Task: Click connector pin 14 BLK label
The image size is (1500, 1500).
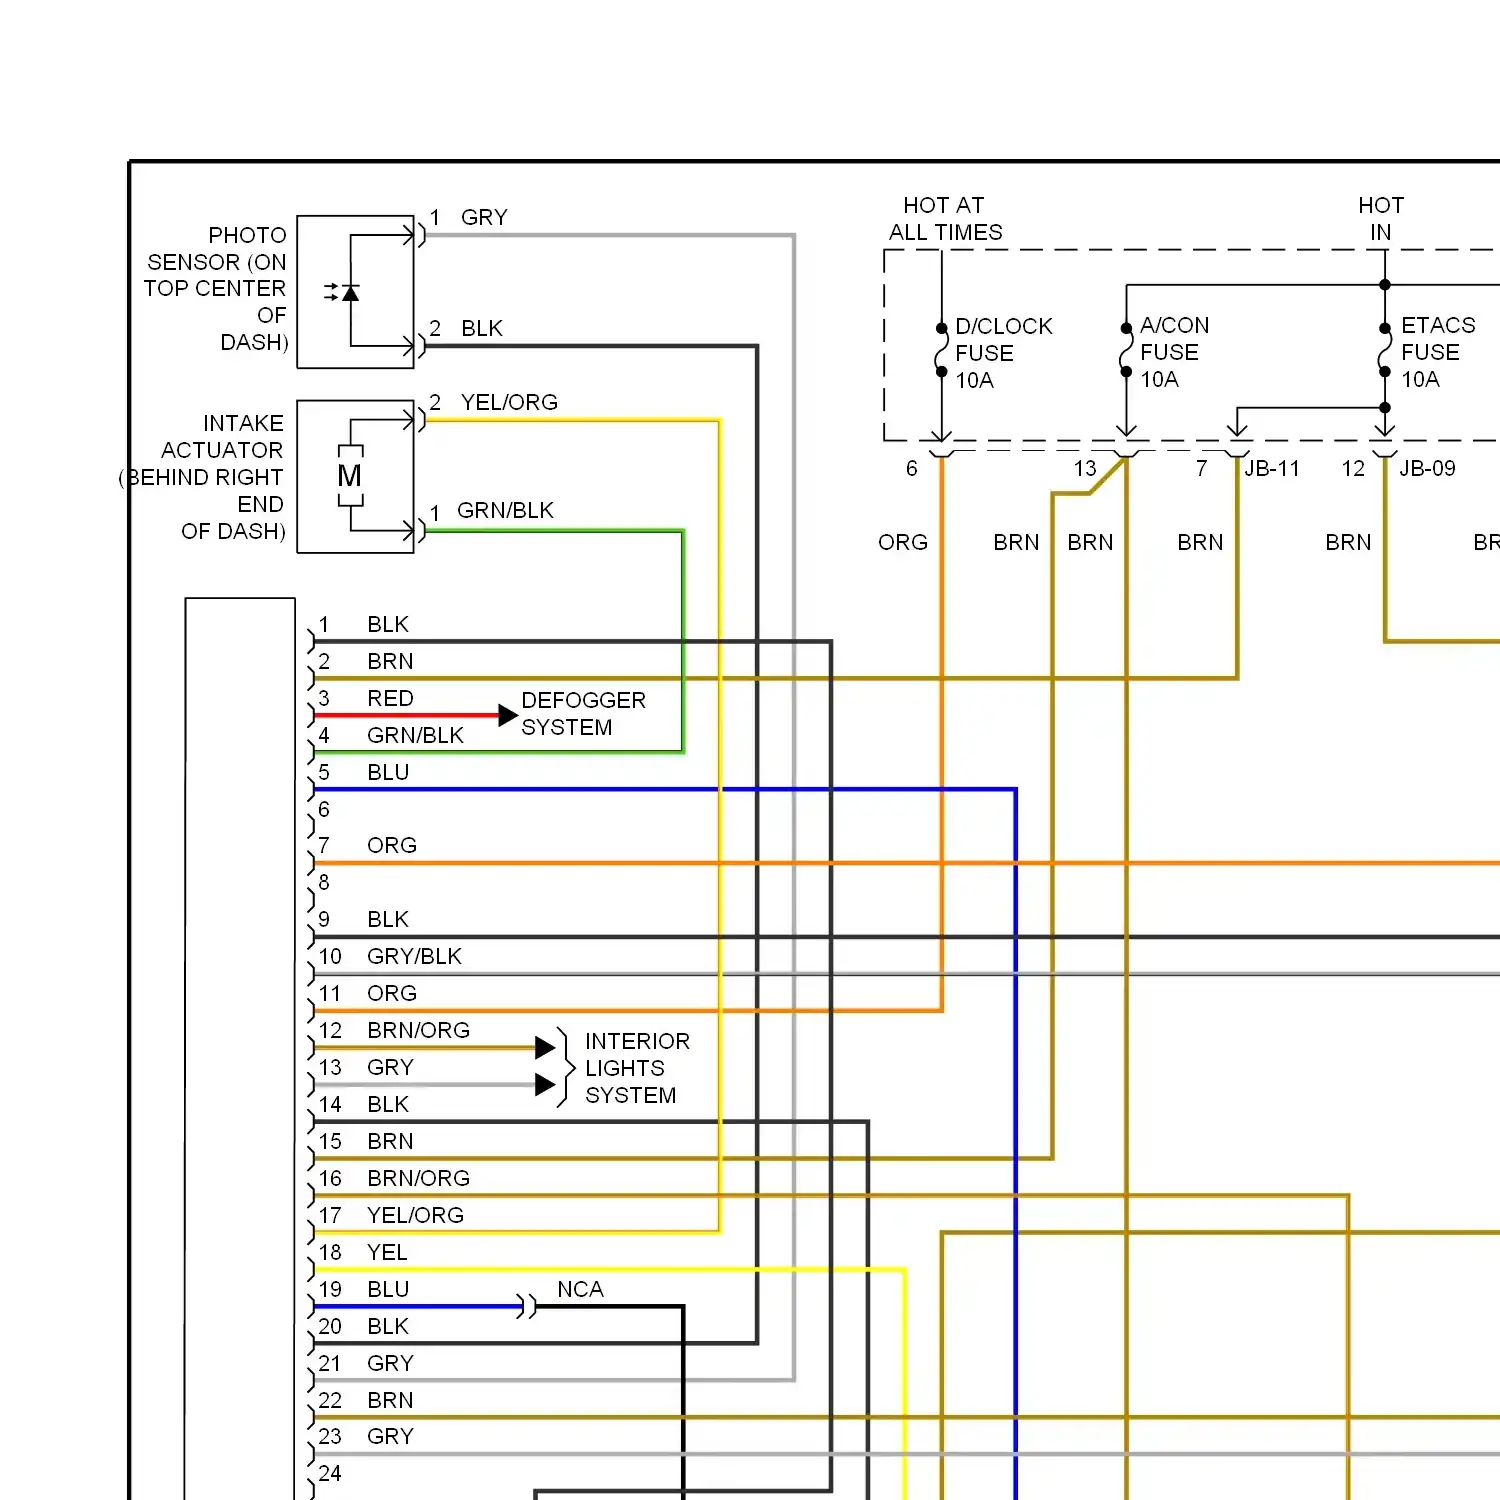Action: coord(388,1104)
